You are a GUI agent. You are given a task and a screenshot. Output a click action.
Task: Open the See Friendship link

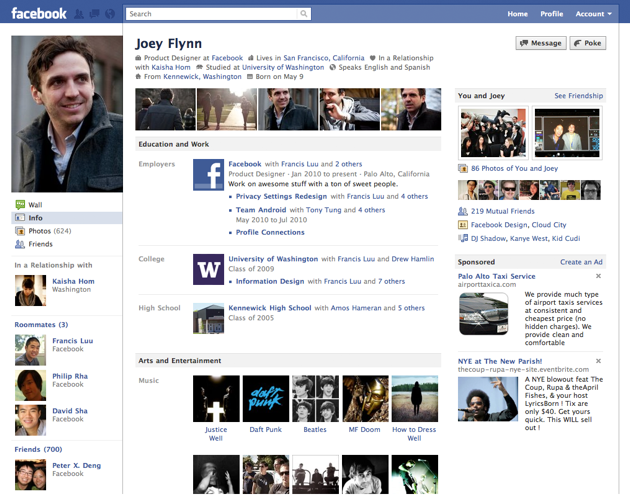pos(578,96)
